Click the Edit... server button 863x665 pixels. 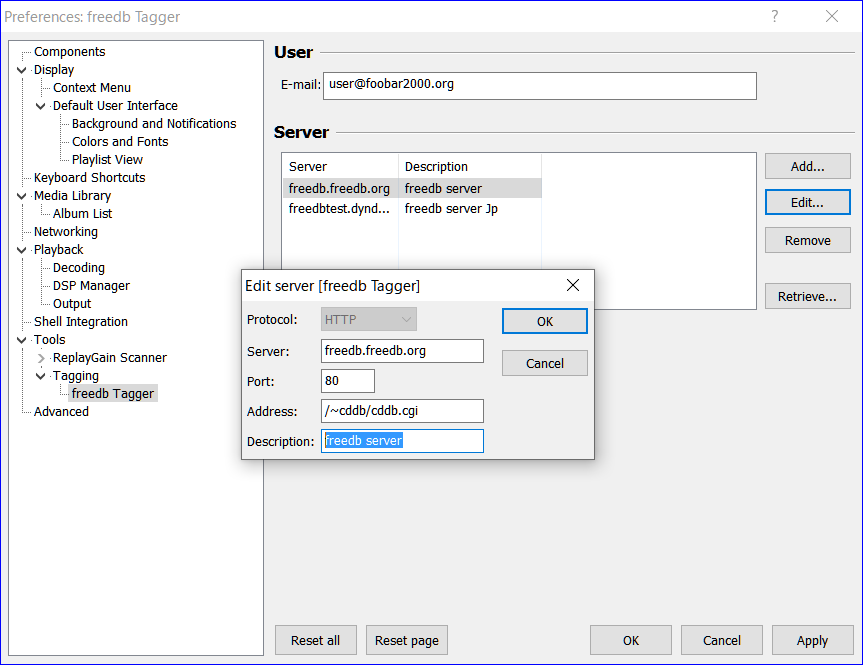pos(807,202)
